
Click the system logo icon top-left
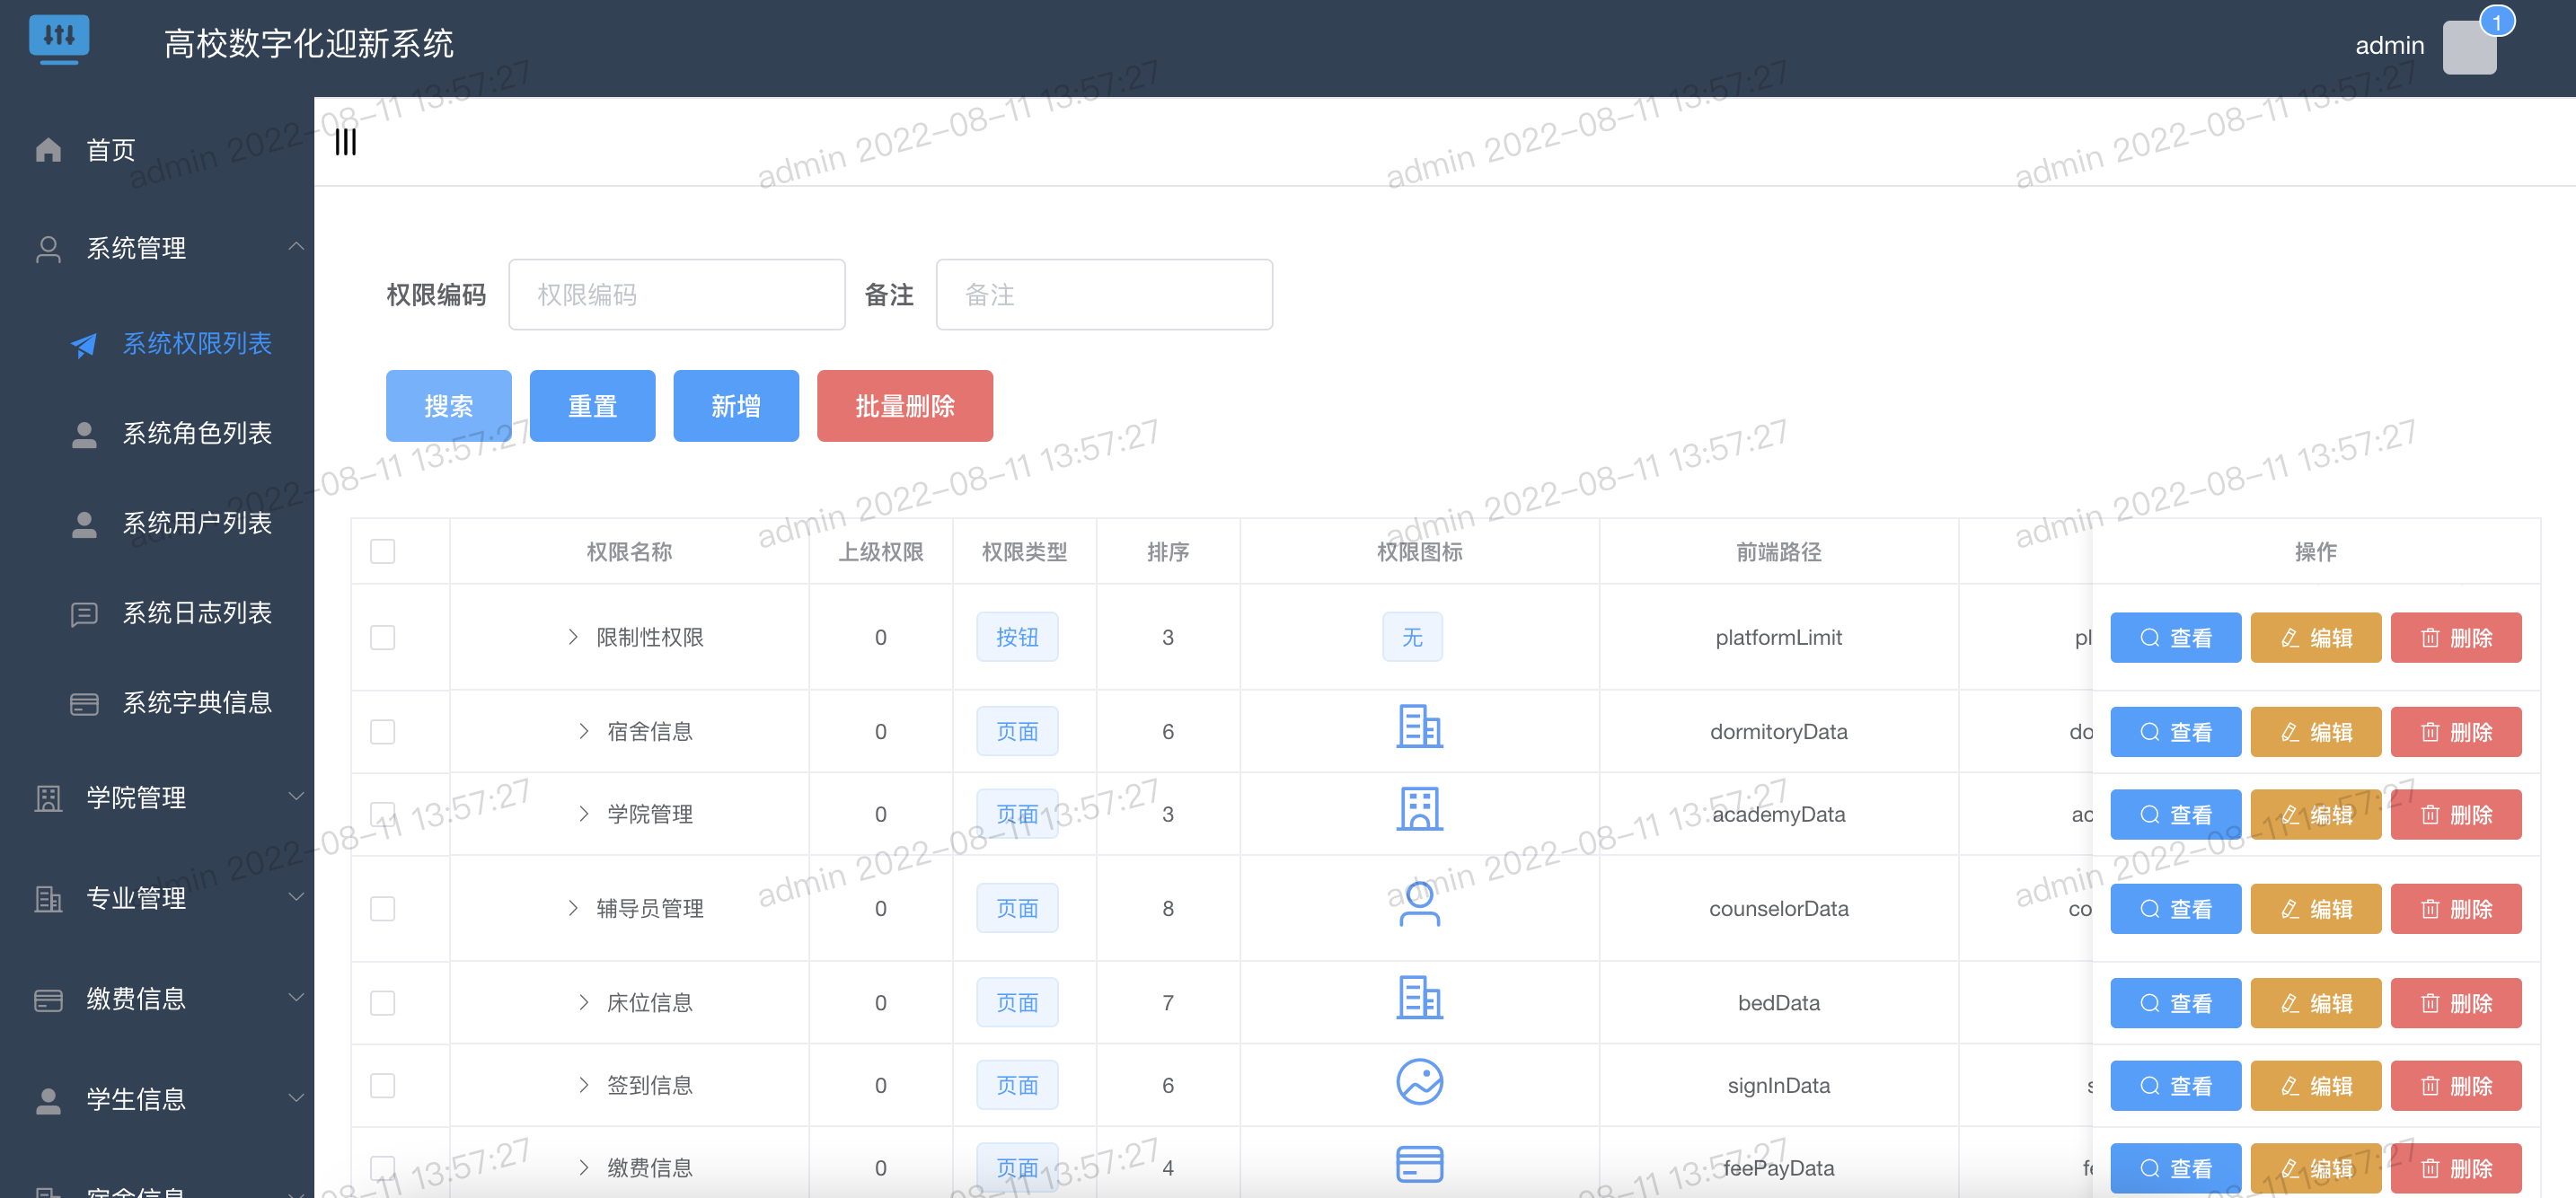(x=59, y=38)
